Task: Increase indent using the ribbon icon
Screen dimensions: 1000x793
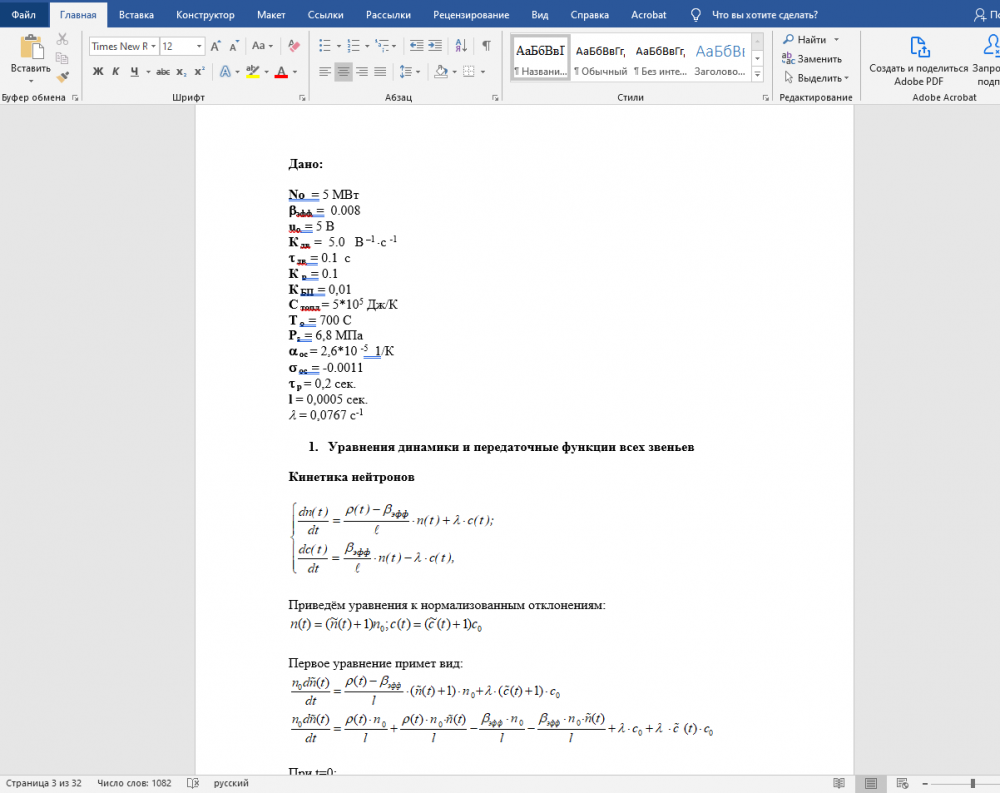Action: point(437,46)
